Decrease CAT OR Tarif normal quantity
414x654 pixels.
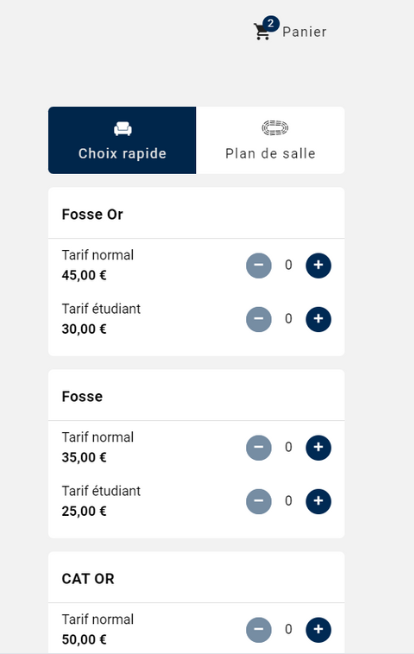point(259,630)
